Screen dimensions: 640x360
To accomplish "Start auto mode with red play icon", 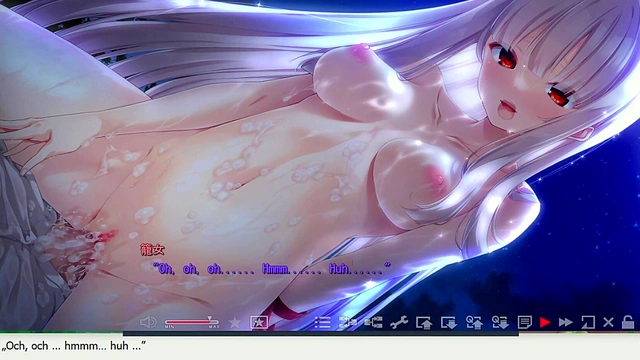I will coord(544,322).
